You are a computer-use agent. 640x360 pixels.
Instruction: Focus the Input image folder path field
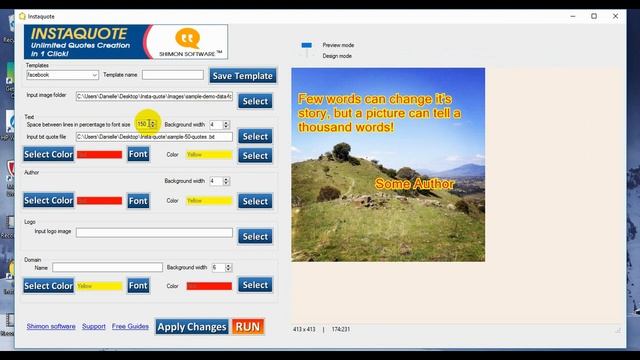coord(154,96)
